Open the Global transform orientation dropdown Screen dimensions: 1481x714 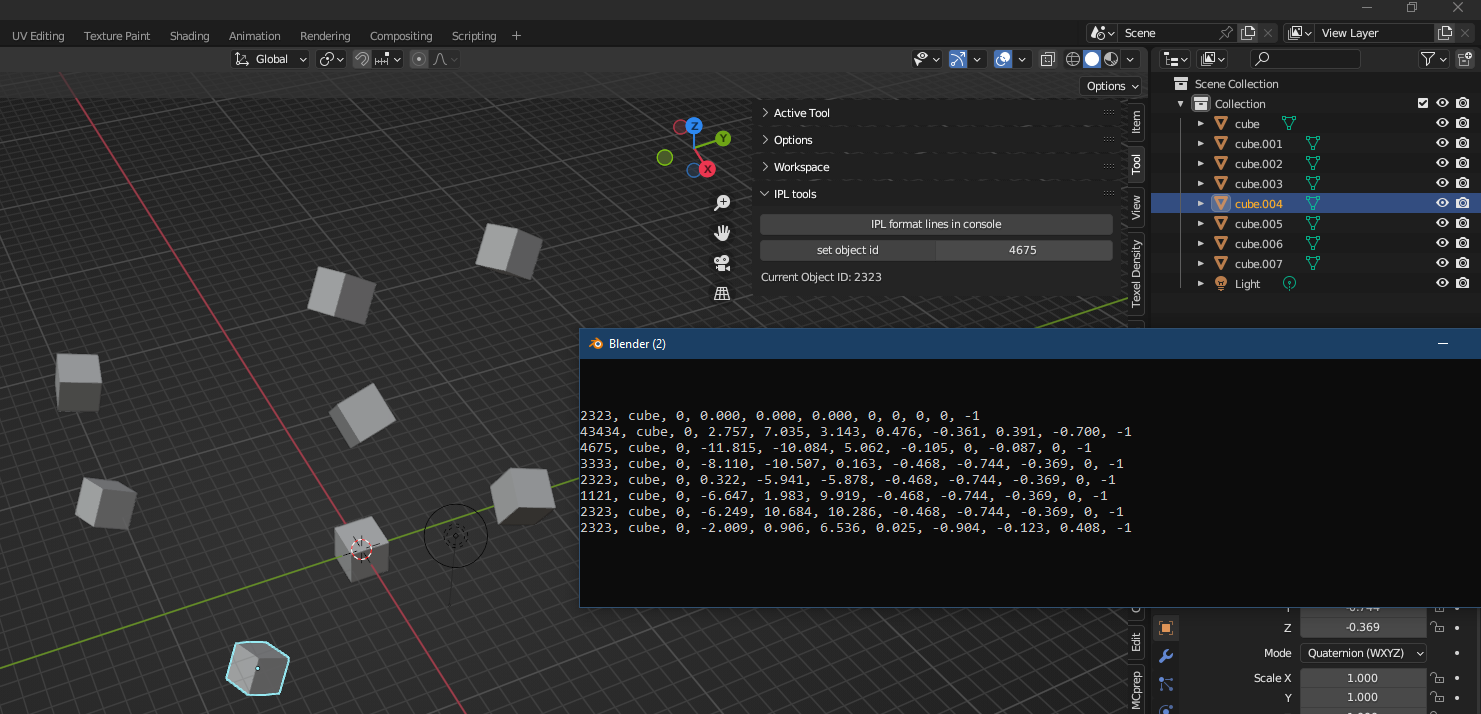pyautogui.click(x=269, y=59)
